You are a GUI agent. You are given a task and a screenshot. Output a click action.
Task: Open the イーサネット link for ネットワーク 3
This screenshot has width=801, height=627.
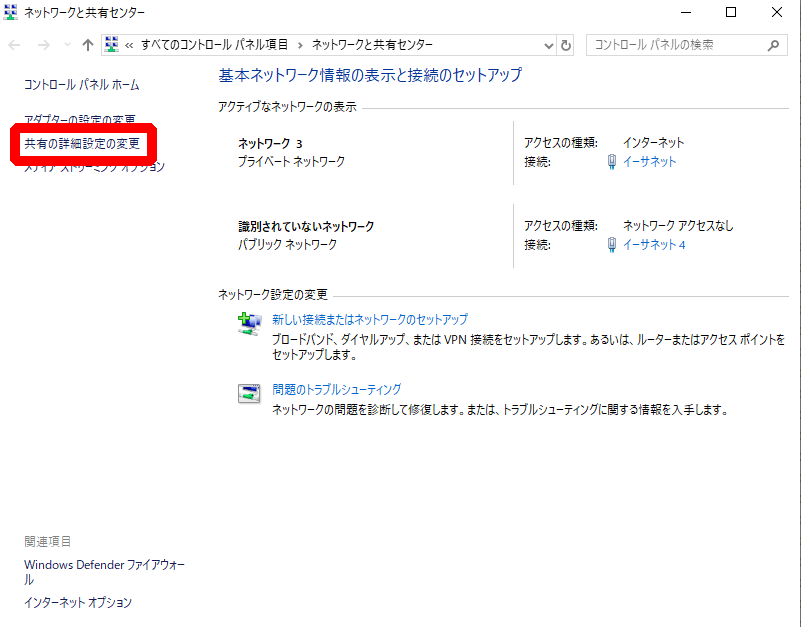click(649, 161)
